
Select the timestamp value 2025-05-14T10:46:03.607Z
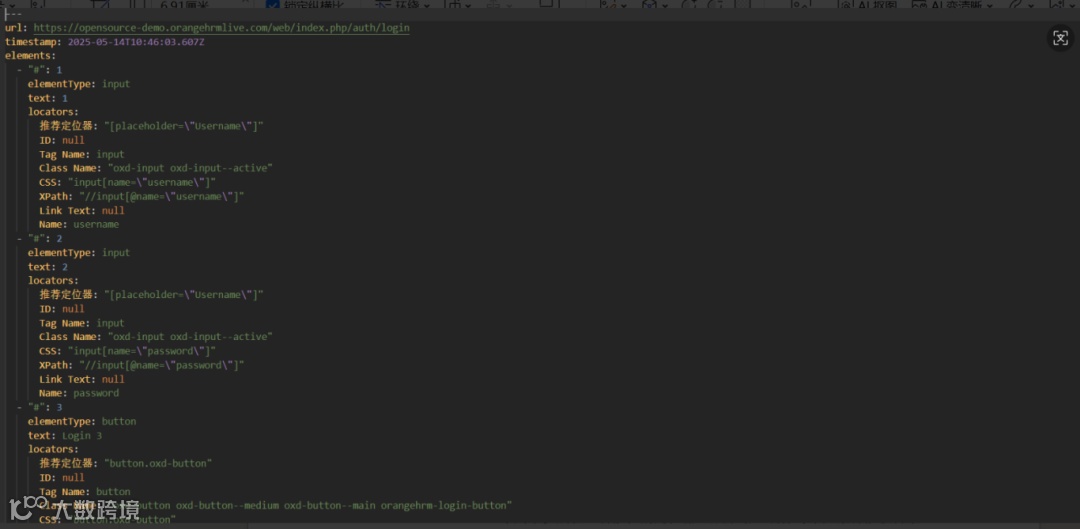(x=136, y=42)
